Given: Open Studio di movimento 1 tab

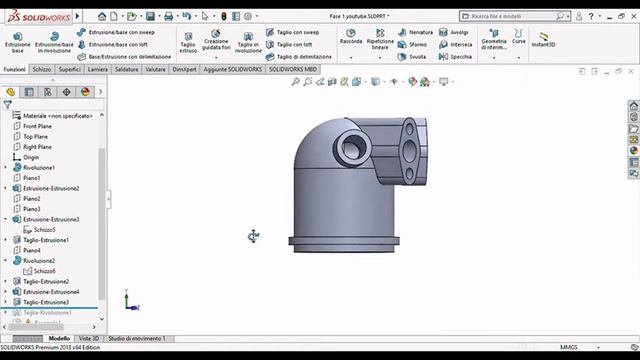Looking at the screenshot, I should tap(137, 338).
